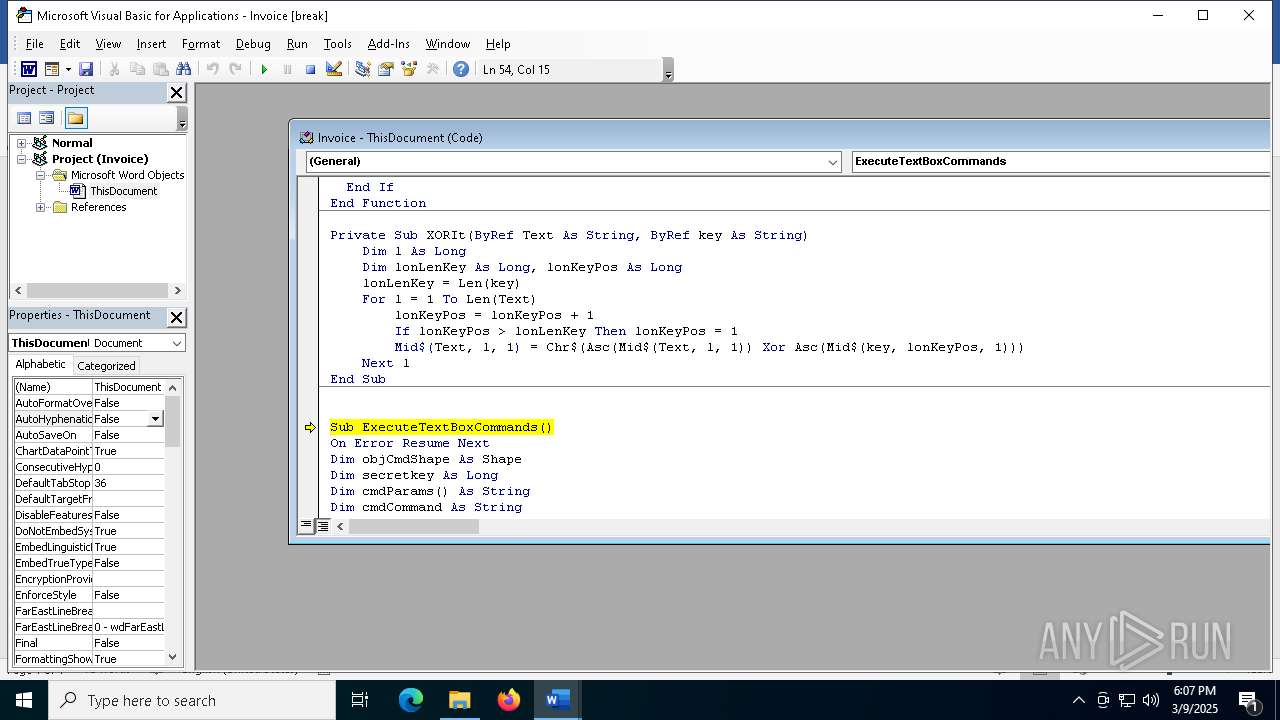Switch to the Categorized properties tab

(106, 366)
